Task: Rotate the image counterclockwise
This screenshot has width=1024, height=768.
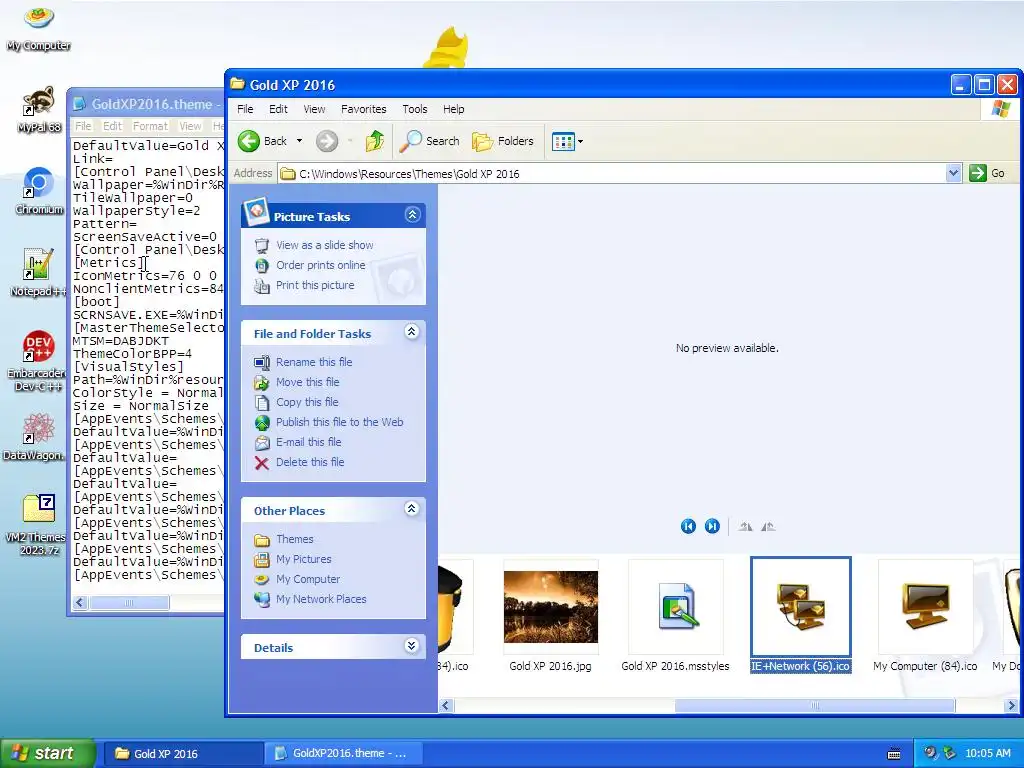Action: pyautogui.click(x=769, y=526)
